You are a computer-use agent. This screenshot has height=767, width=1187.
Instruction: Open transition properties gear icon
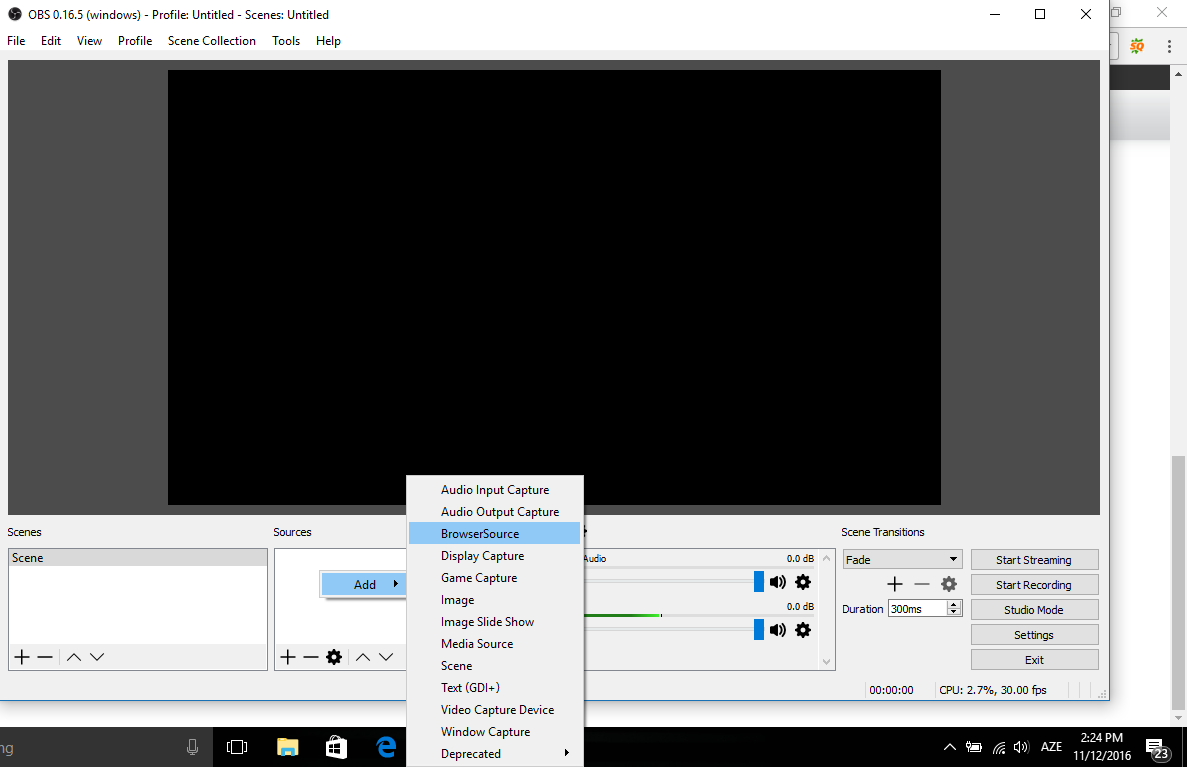(949, 584)
